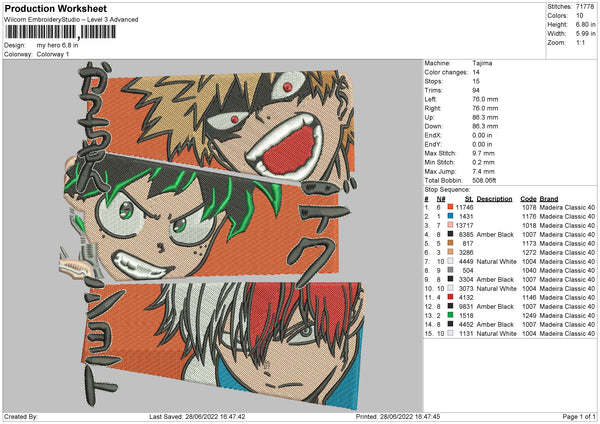The width and height of the screenshot is (600, 424).
Task: Click the "St." column header
Action: [469, 199]
